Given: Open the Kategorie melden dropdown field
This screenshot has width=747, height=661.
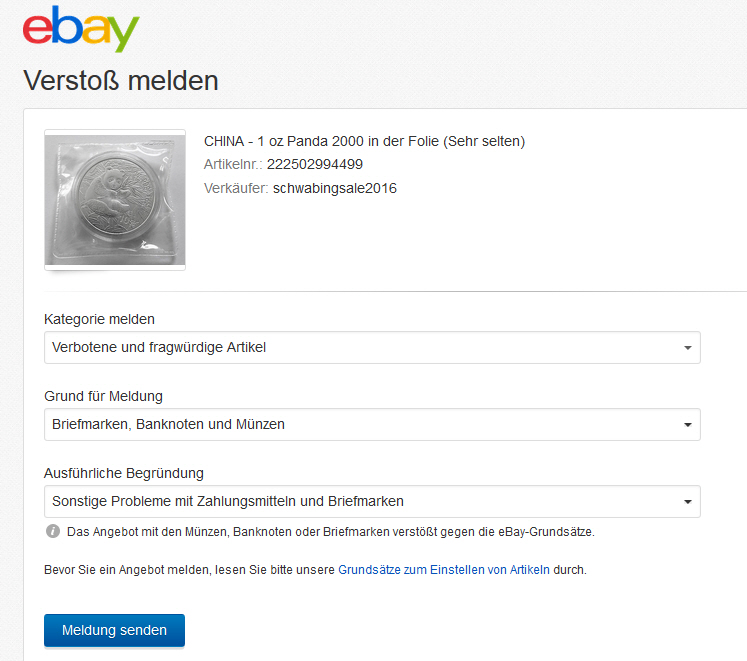Looking at the screenshot, I should tap(372, 347).
